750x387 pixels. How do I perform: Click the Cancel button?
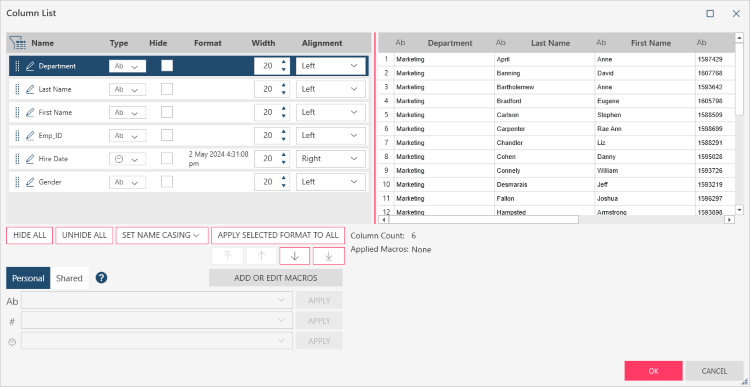(x=714, y=371)
